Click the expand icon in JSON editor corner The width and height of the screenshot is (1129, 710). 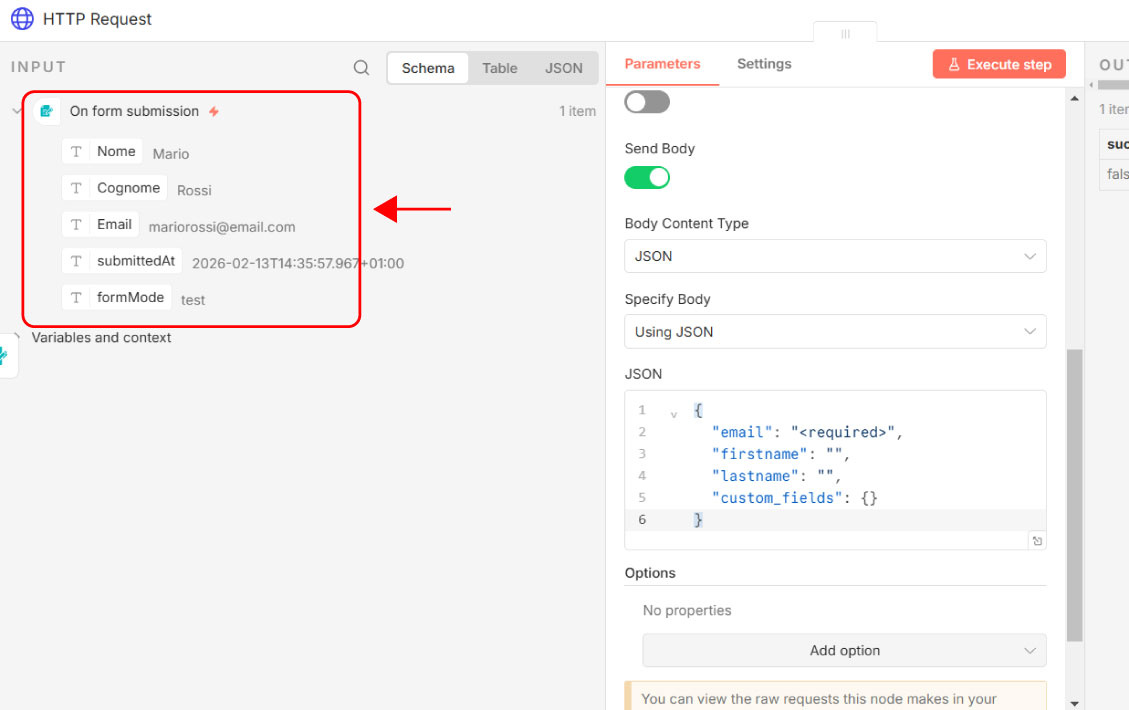pos(1037,541)
